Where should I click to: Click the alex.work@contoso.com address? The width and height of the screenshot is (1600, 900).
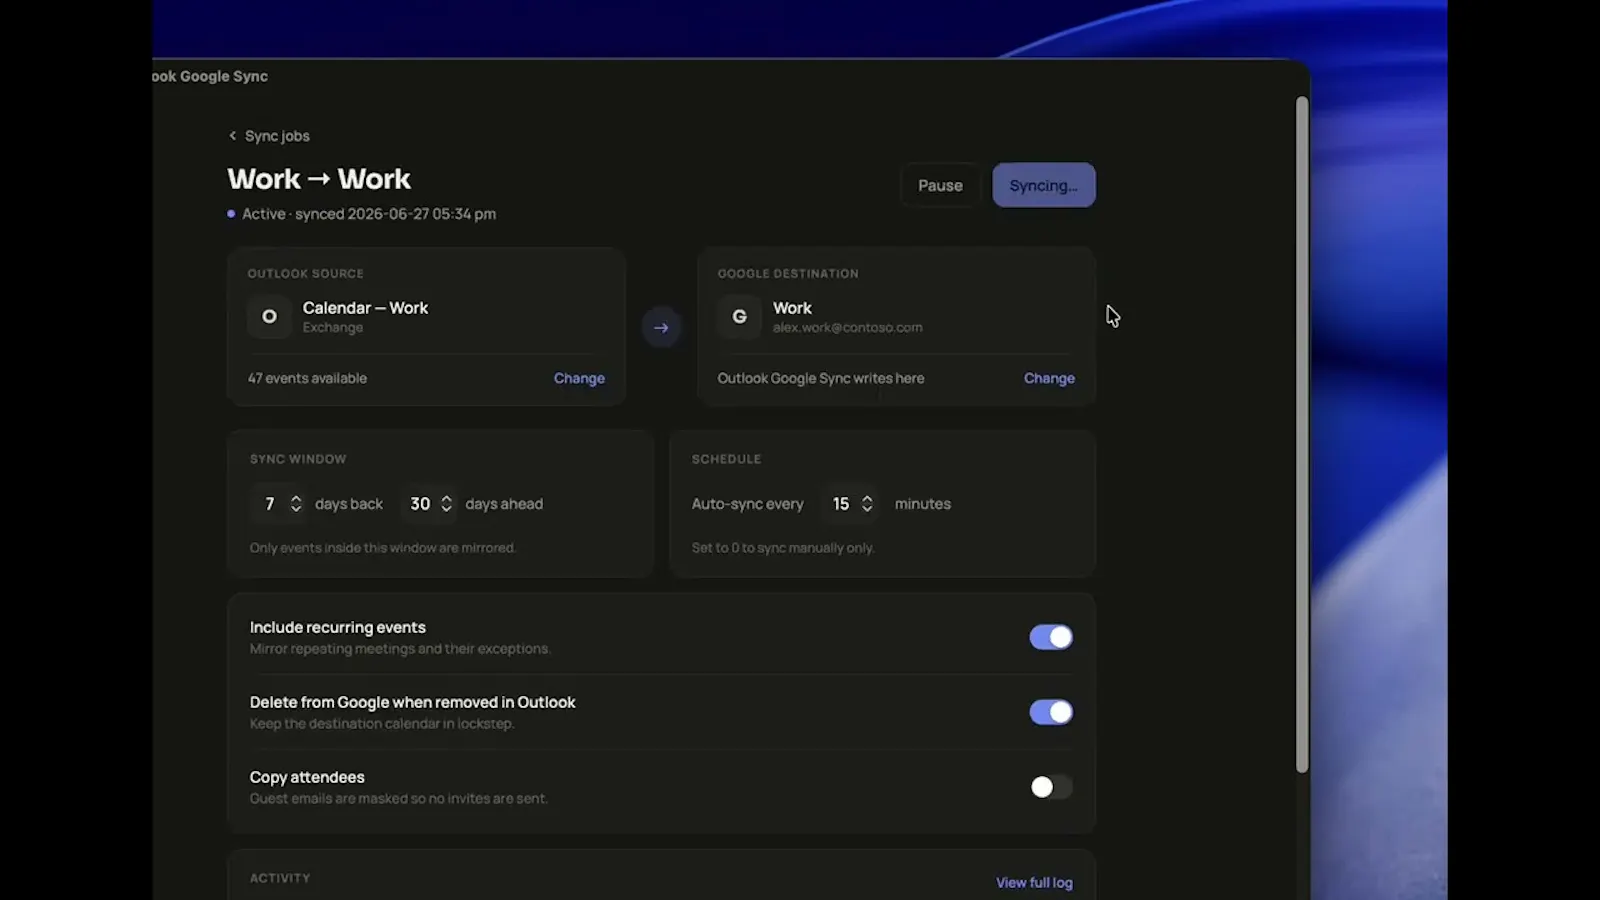tap(847, 328)
